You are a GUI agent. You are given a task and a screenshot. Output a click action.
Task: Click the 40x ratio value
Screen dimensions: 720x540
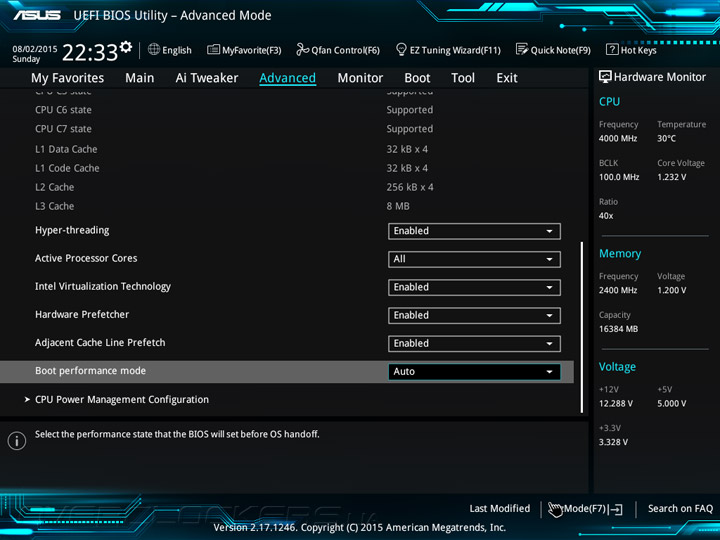pos(606,216)
